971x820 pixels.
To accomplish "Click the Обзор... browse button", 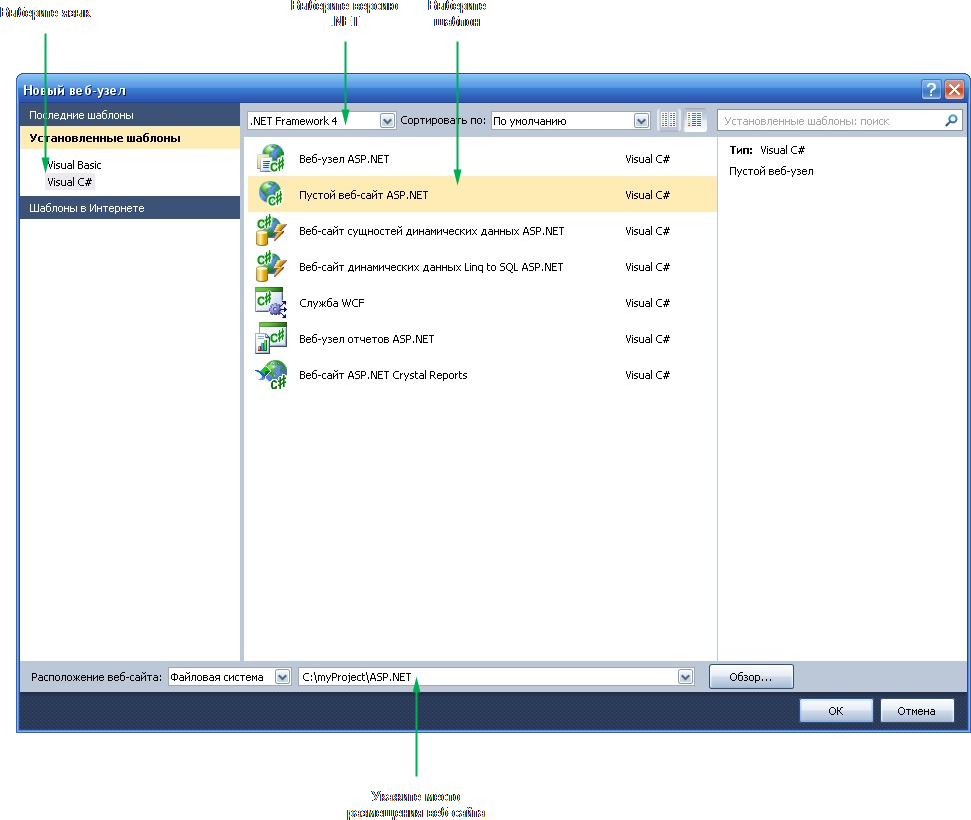I will 751,677.
